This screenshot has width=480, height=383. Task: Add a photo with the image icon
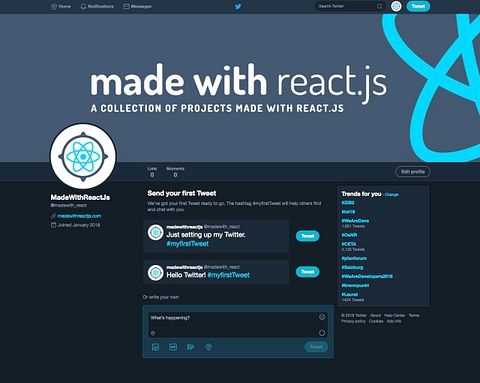click(155, 347)
